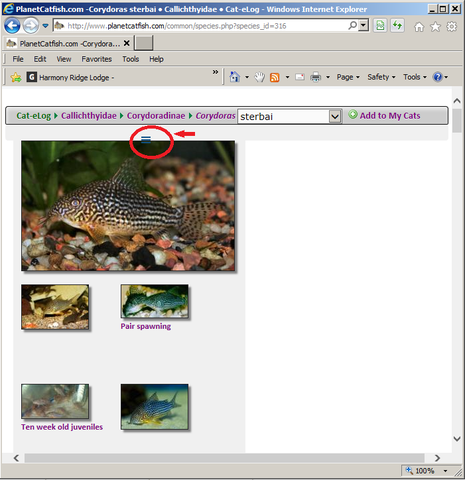Click the horizontal scrollbar right arrow
This screenshot has width=465, height=480.
(x=437, y=458)
